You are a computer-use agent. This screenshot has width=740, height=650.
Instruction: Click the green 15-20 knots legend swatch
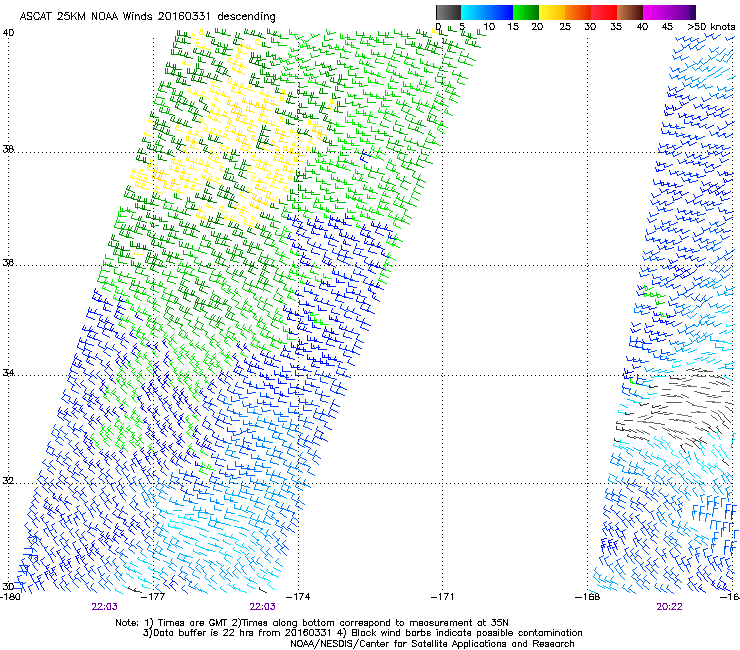pos(526,12)
